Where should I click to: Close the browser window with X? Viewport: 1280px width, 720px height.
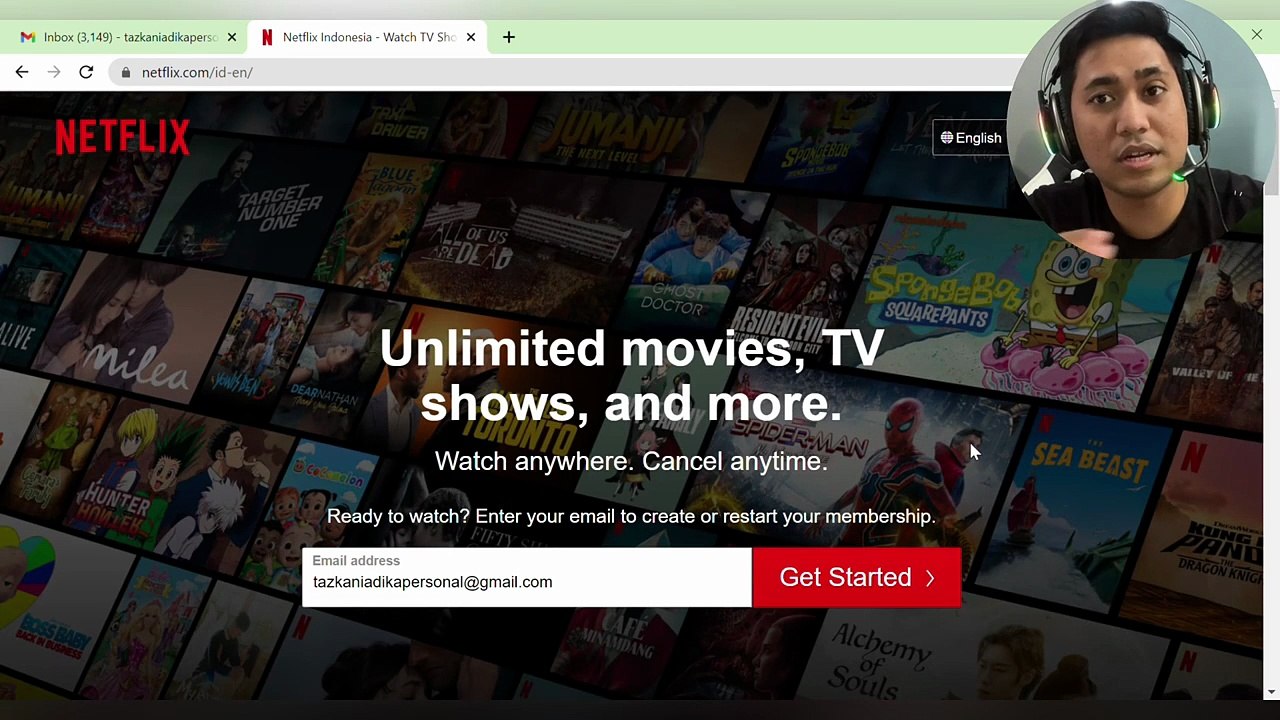[1257, 36]
